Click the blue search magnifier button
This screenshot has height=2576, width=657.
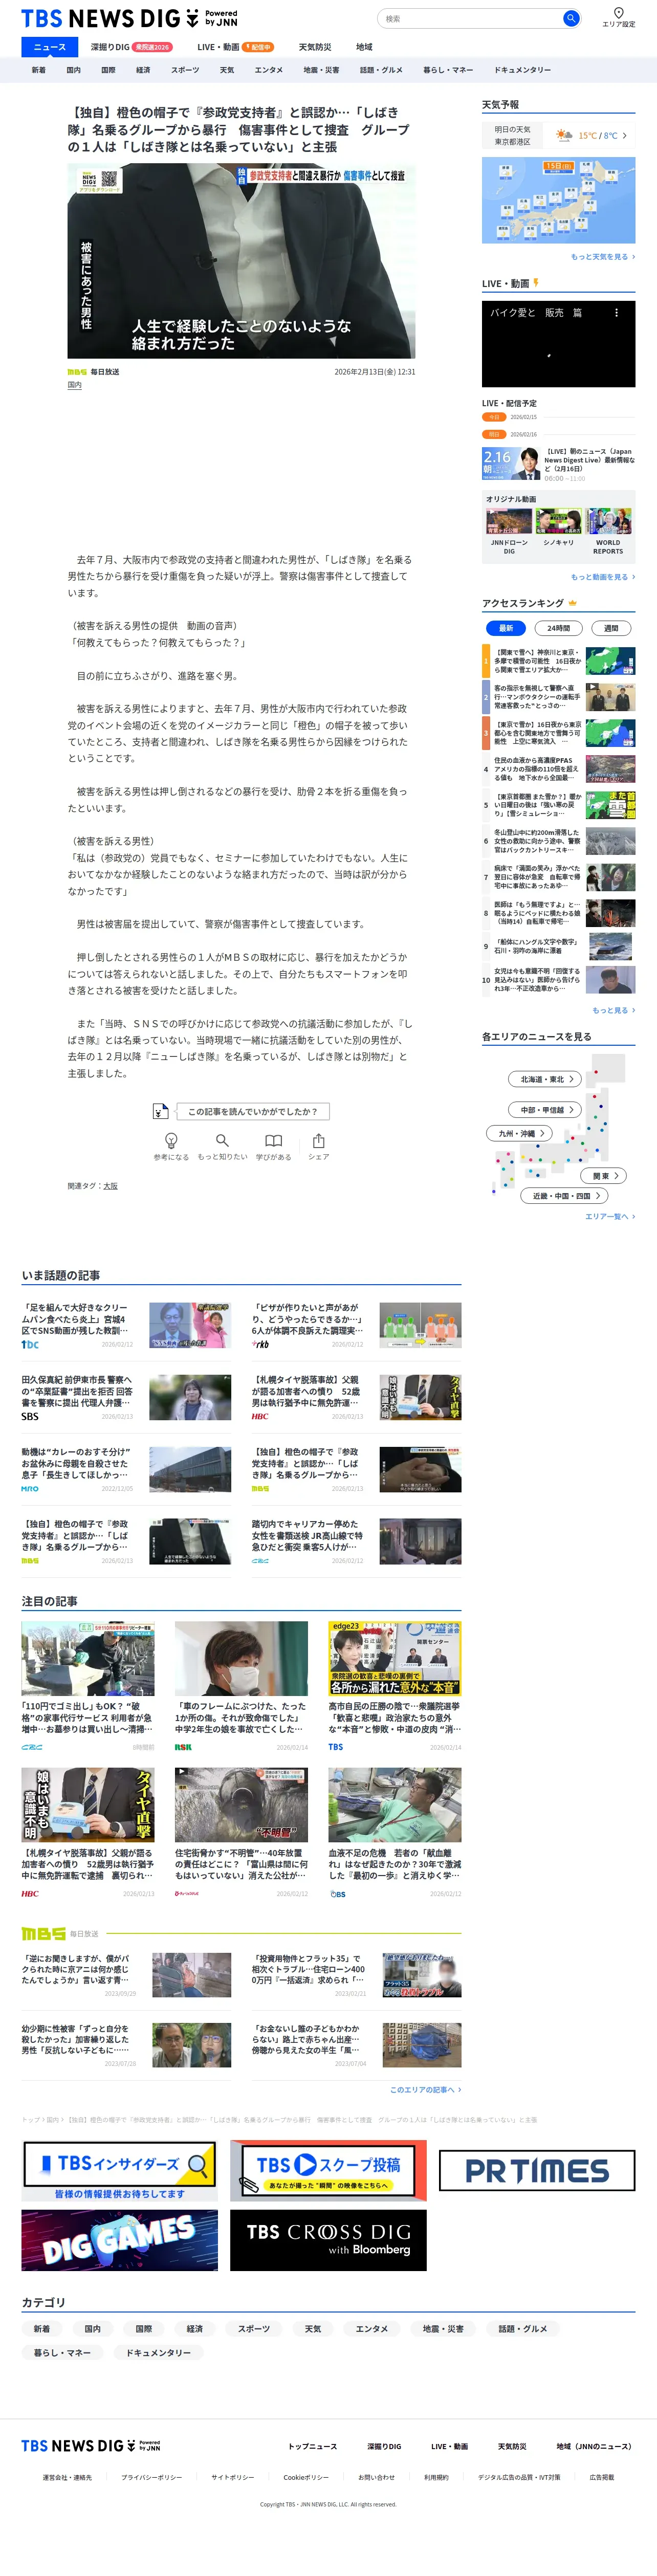[570, 18]
